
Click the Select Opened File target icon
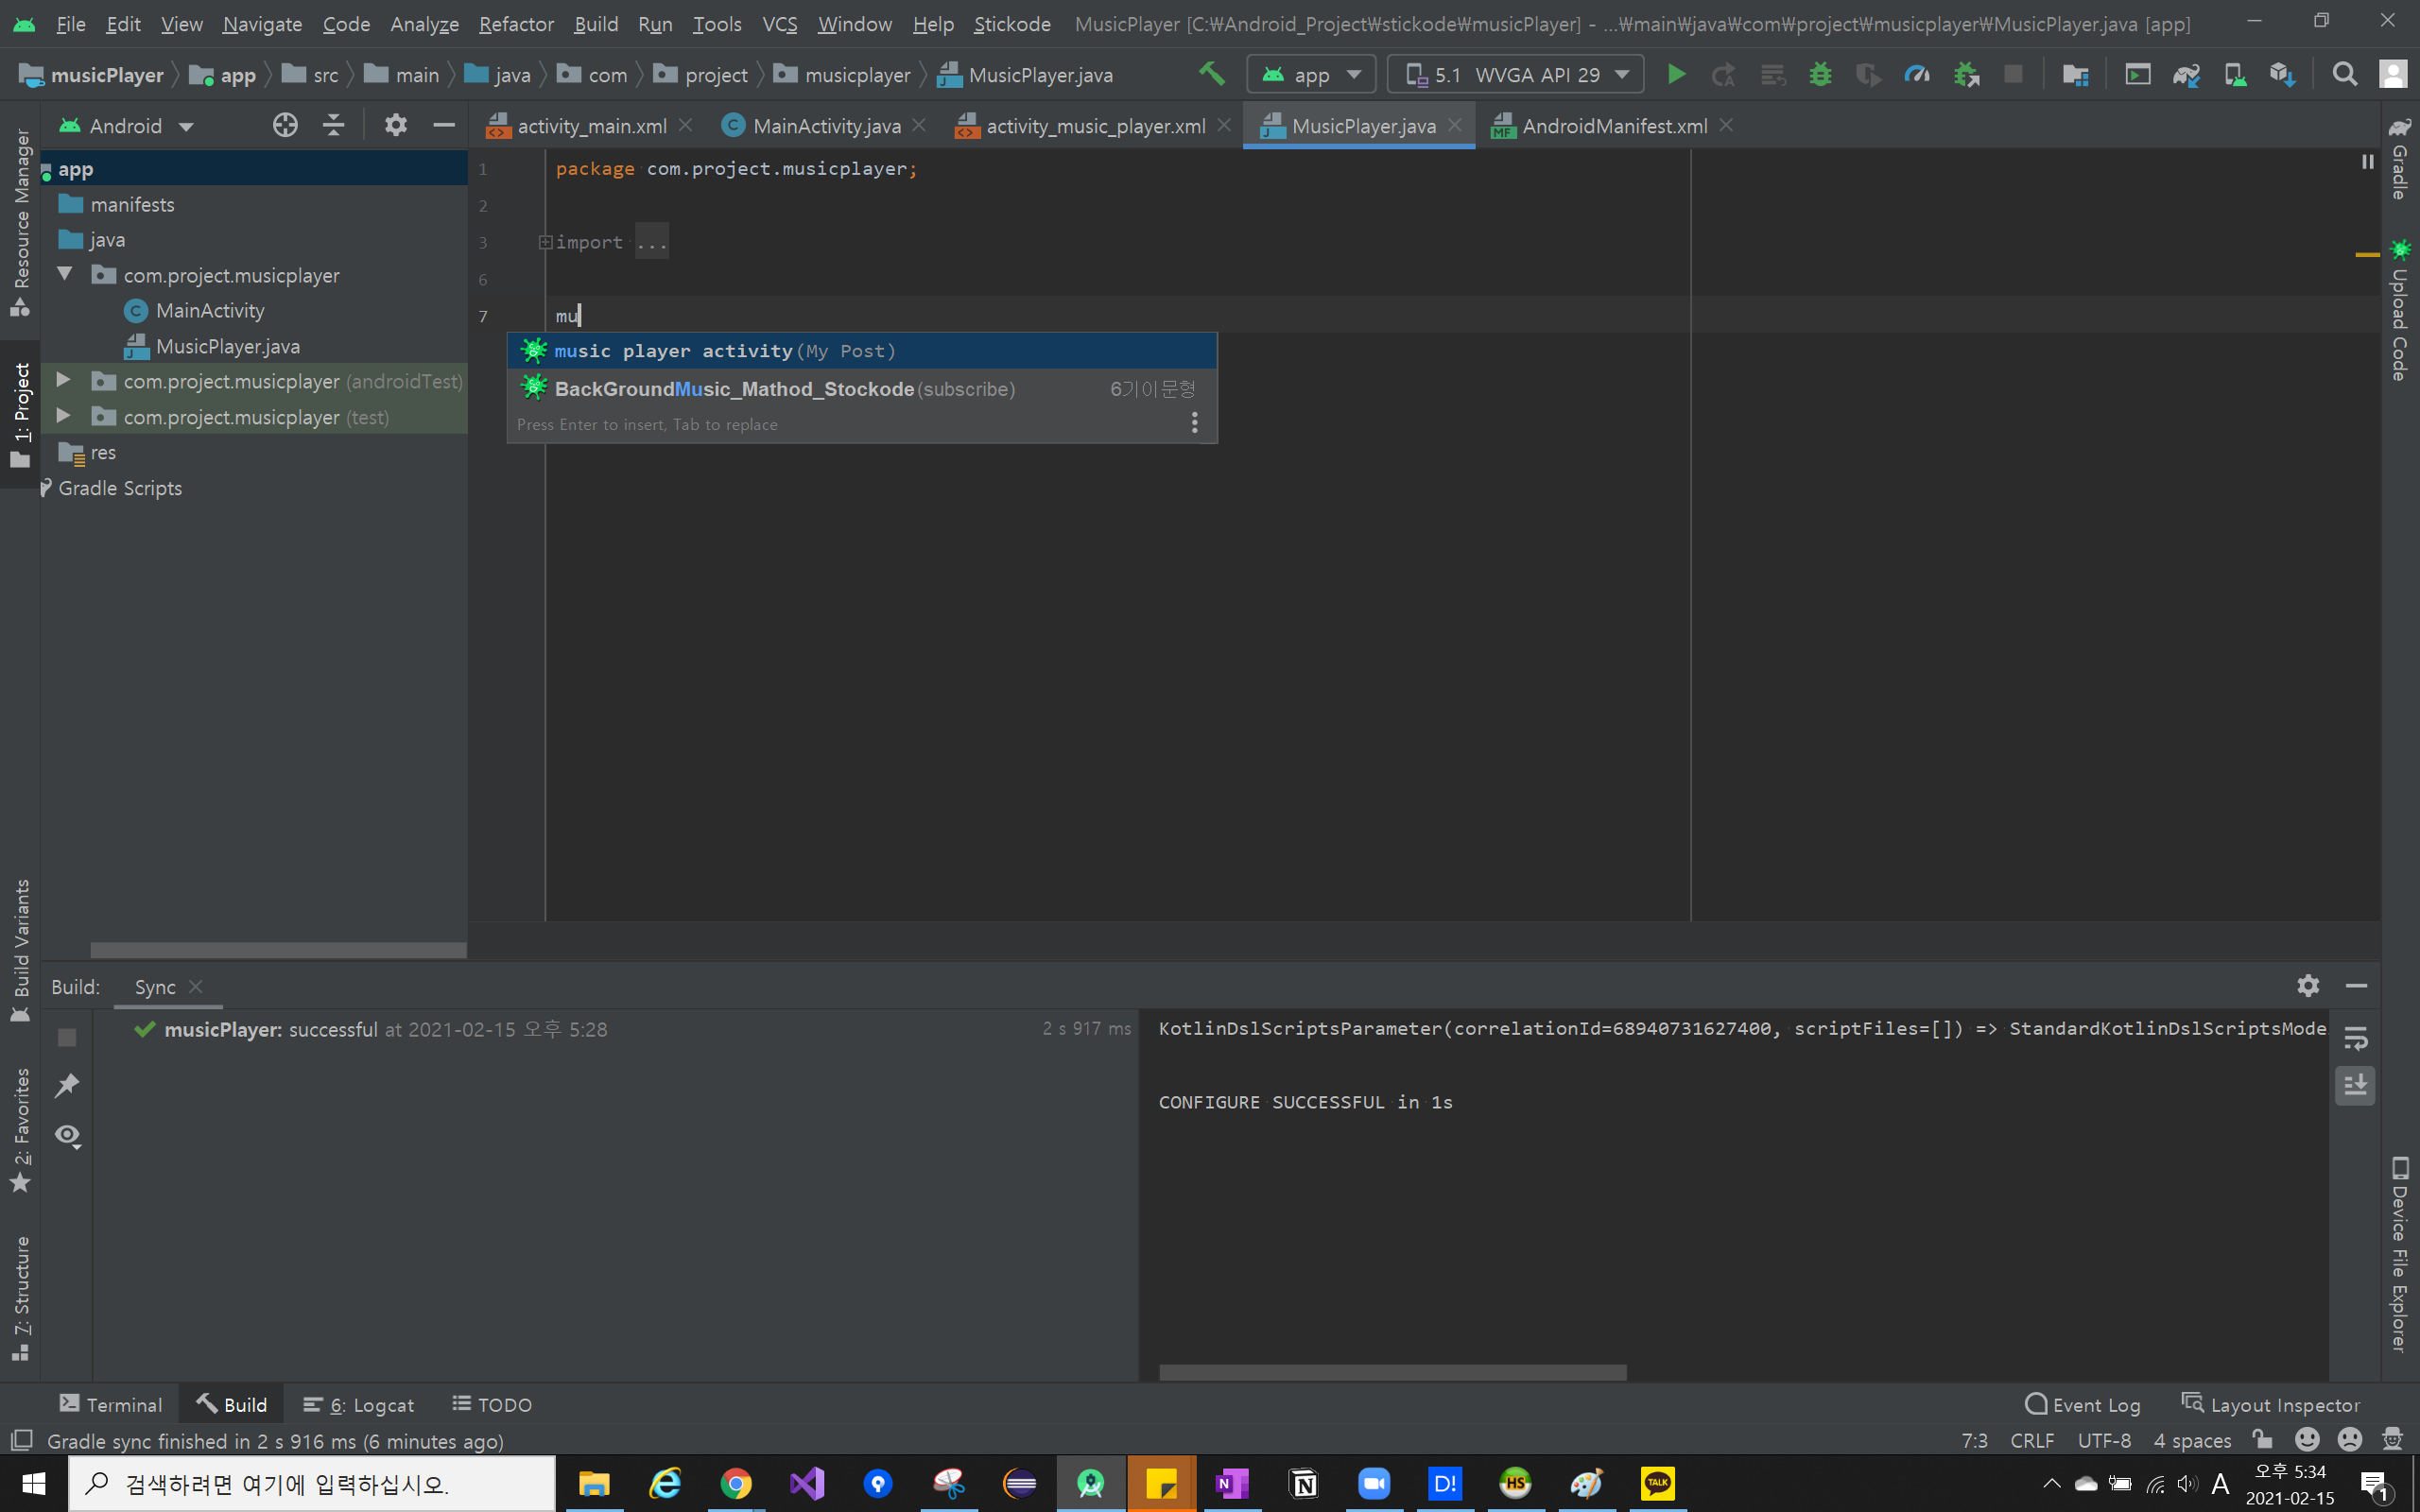click(285, 125)
